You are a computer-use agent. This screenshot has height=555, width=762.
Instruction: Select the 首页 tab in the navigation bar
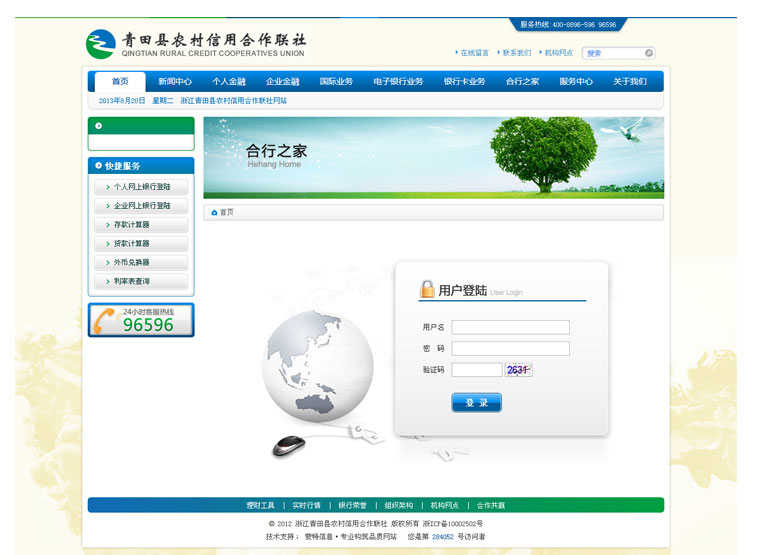pyautogui.click(x=120, y=82)
